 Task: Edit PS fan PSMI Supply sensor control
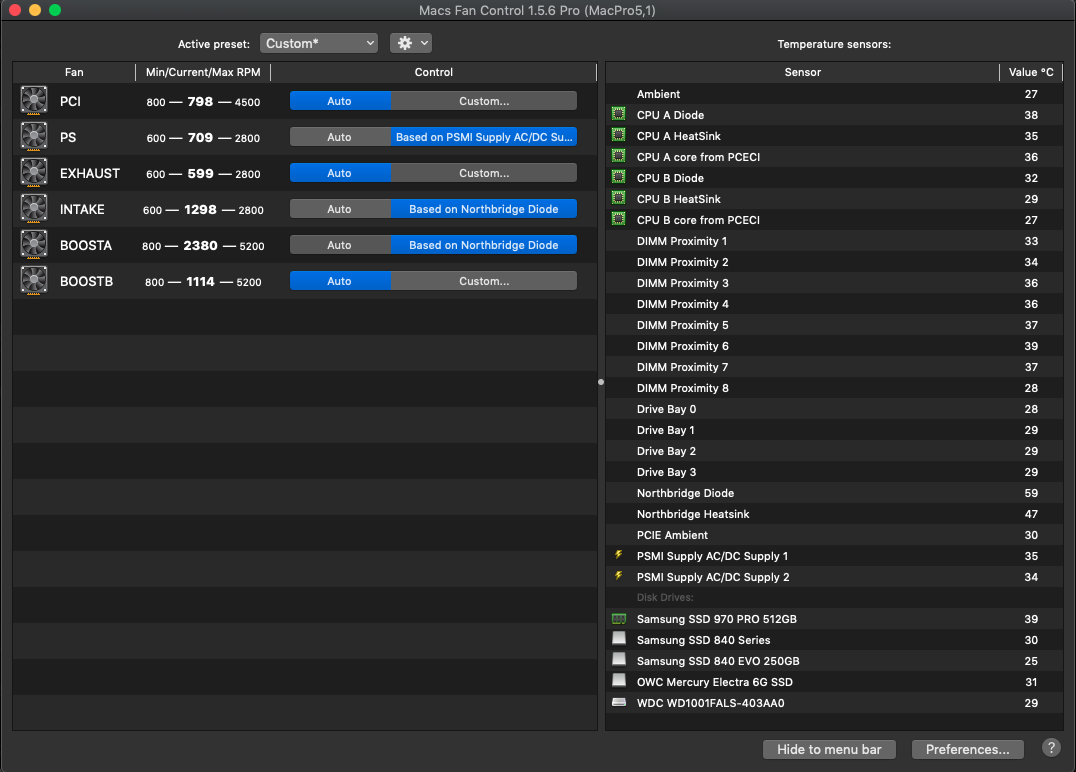pyautogui.click(x=484, y=137)
